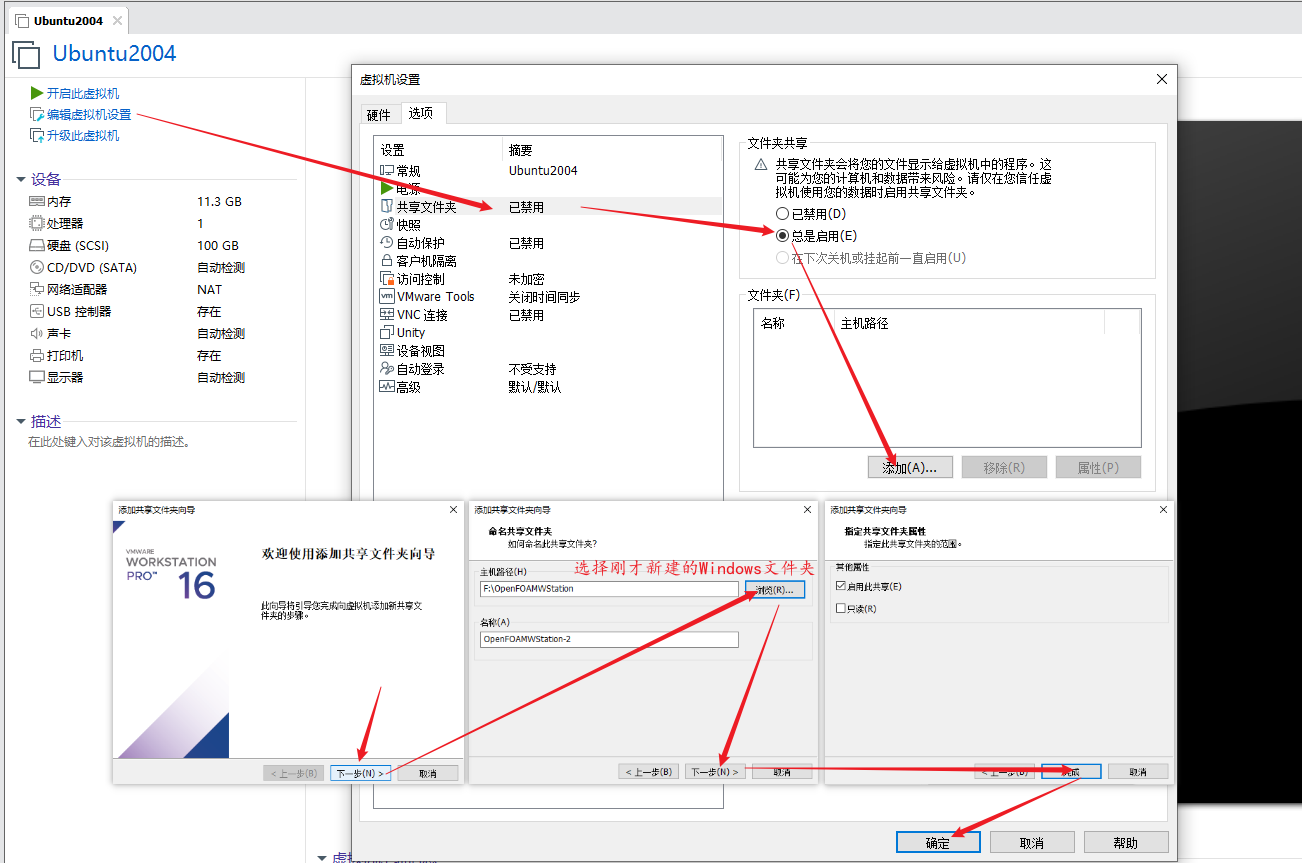Close the 虚拟机设置 dialog
1302x863 pixels.
click(x=1161, y=79)
